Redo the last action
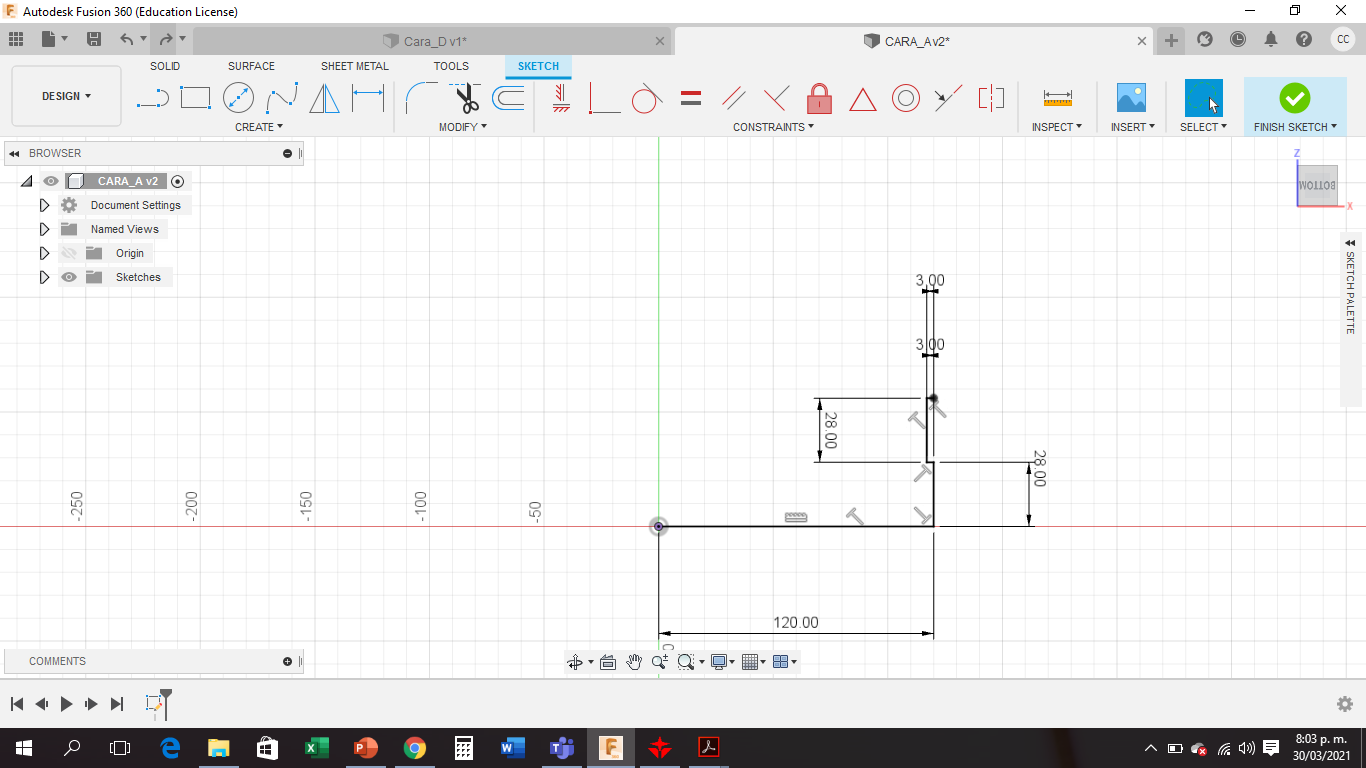 pos(165,39)
